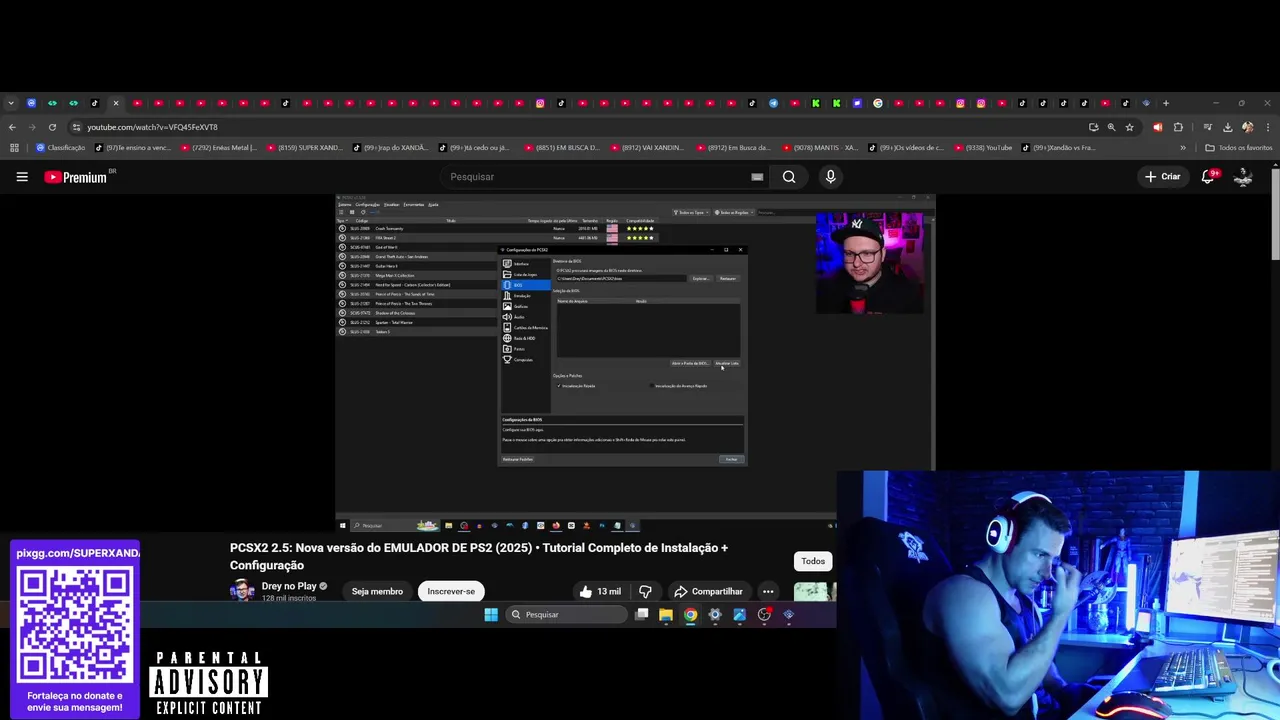Open the Drey no Play channel link
Image resolution: width=1280 pixels, height=720 pixels.
click(x=289, y=586)
